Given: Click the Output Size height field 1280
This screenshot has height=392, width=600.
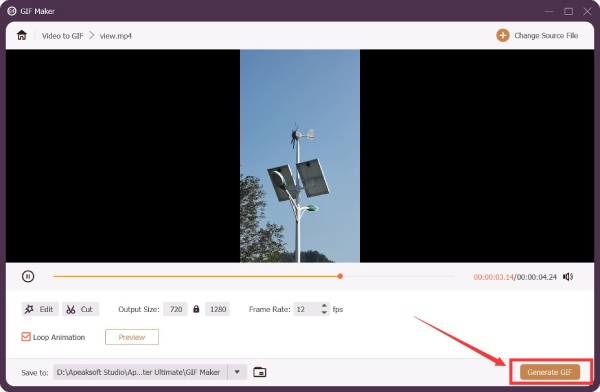Looking at the screenshot, I should [x=217, y=309].
